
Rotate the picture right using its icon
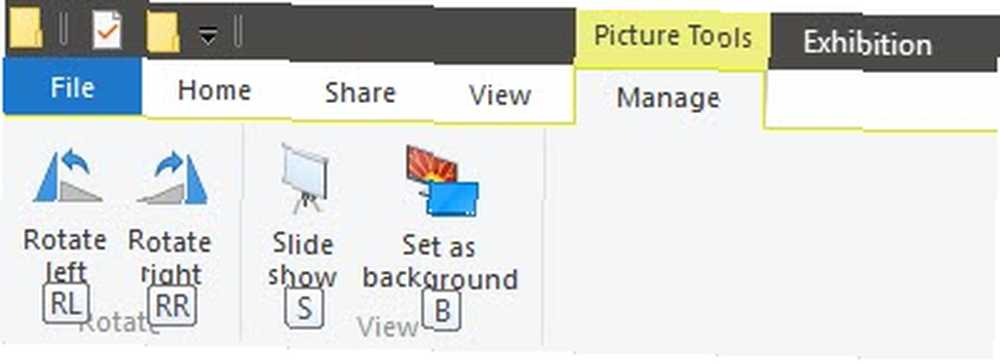[172, 177]
